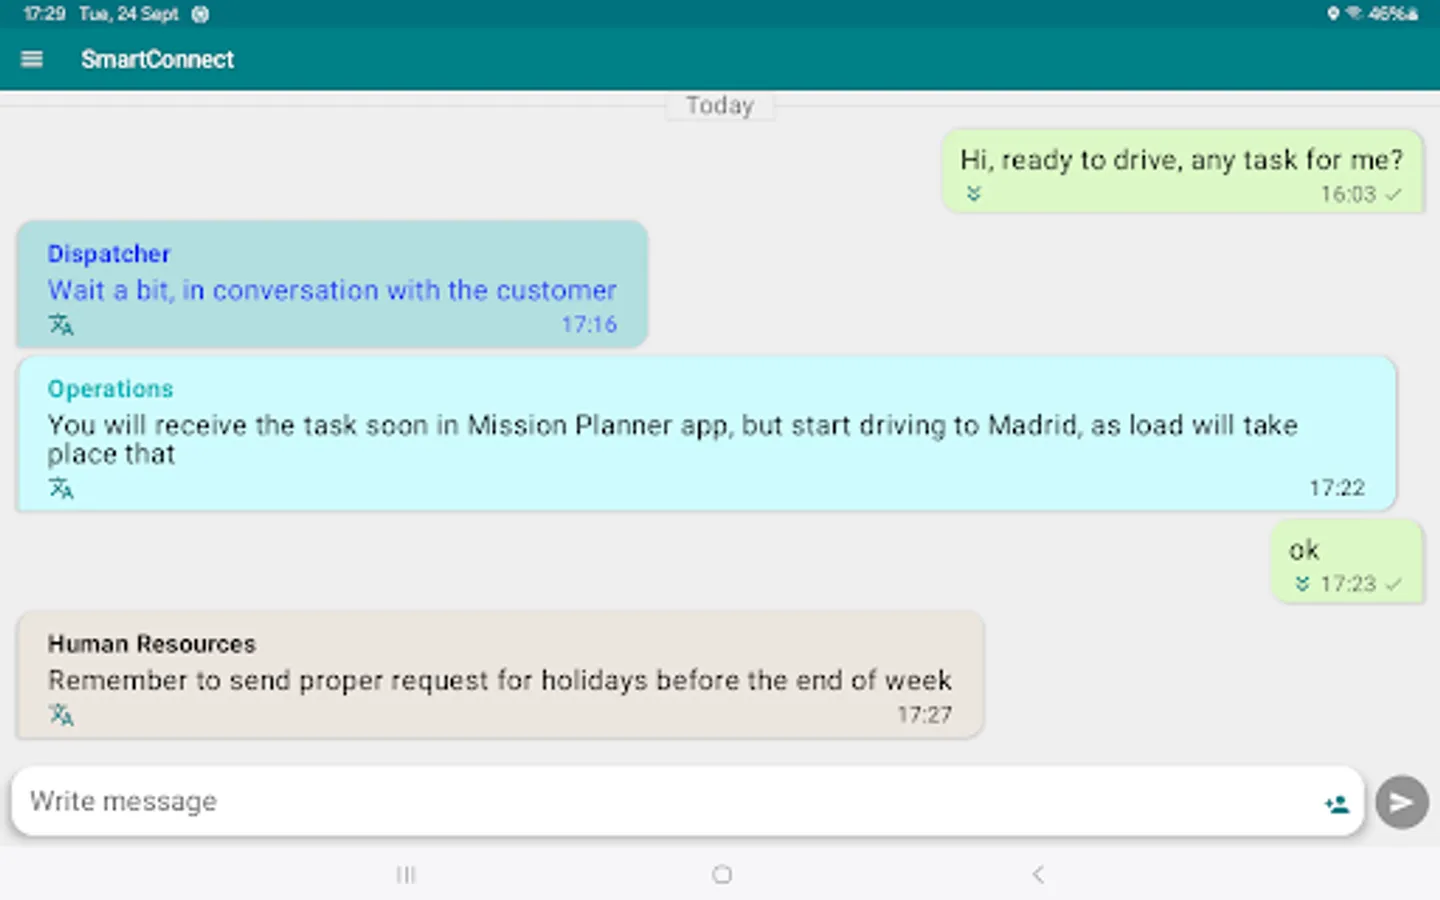
Task: Select the Operations message about driving to Madrid
Action: [x=700, y=432]
